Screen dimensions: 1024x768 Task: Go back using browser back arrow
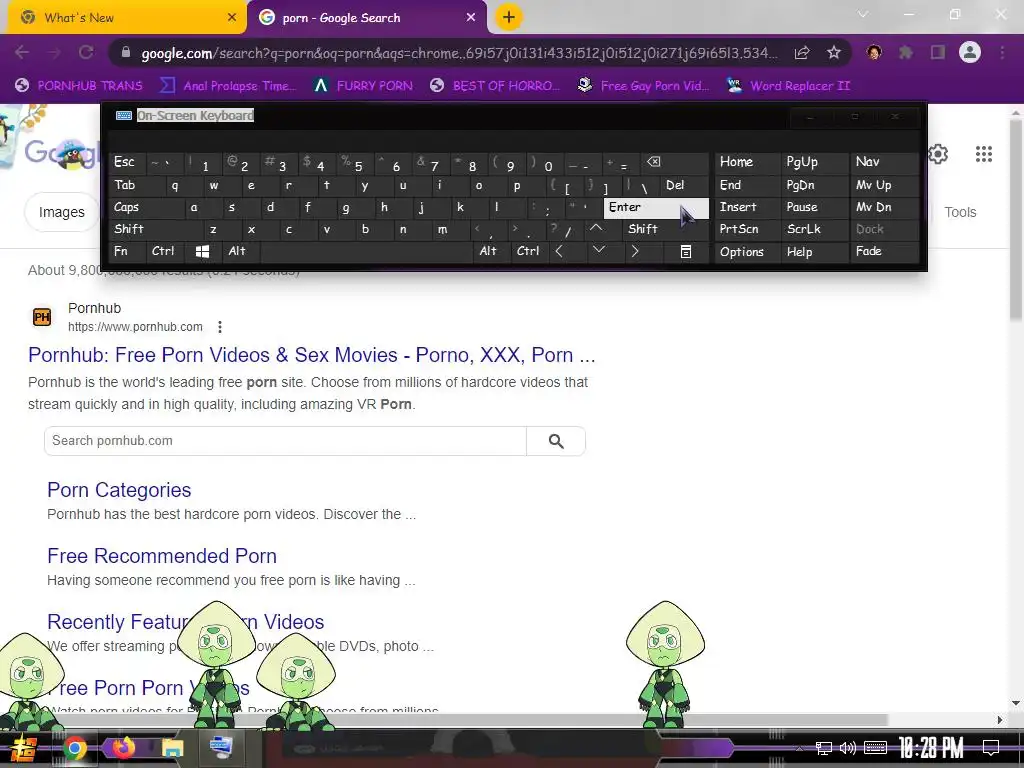pos(22,52)
